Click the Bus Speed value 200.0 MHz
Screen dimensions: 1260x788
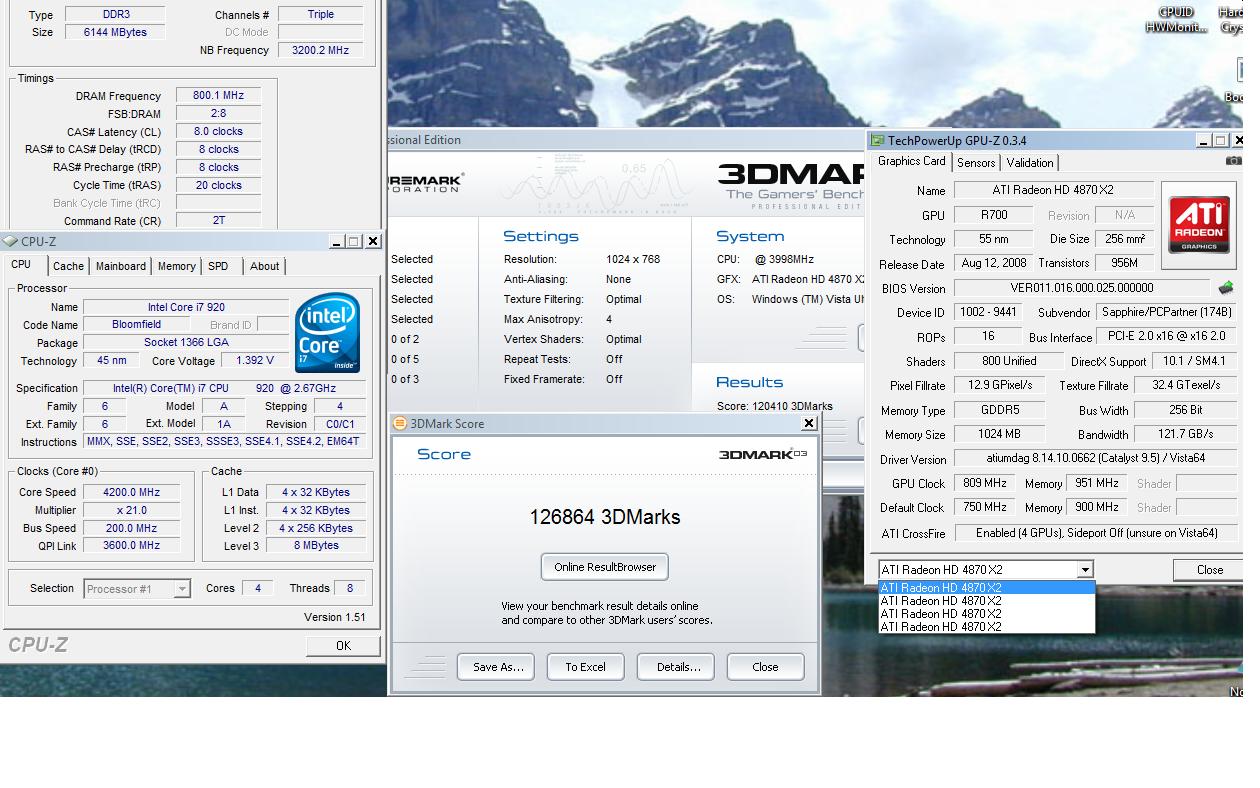132,528
